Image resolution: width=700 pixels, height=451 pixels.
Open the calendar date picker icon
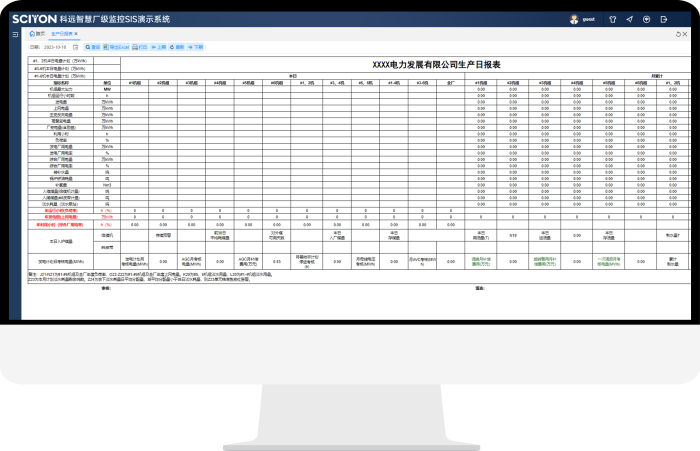77,47
